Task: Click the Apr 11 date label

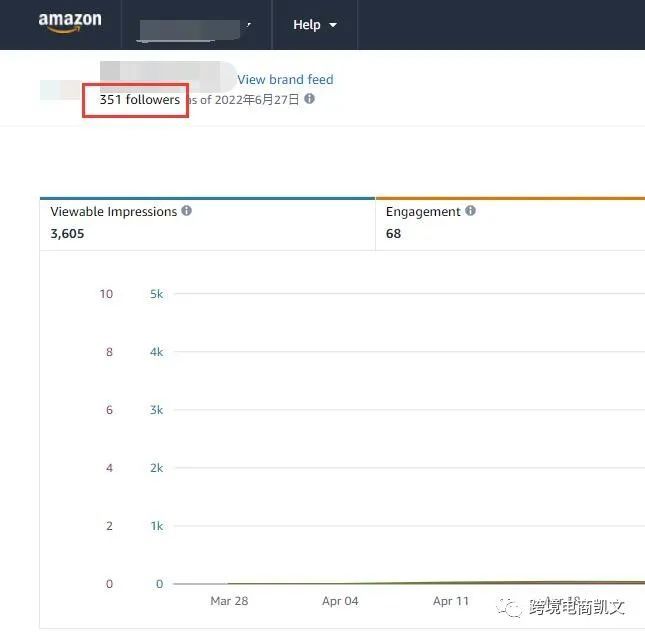Action: click(x=451, y=601)
